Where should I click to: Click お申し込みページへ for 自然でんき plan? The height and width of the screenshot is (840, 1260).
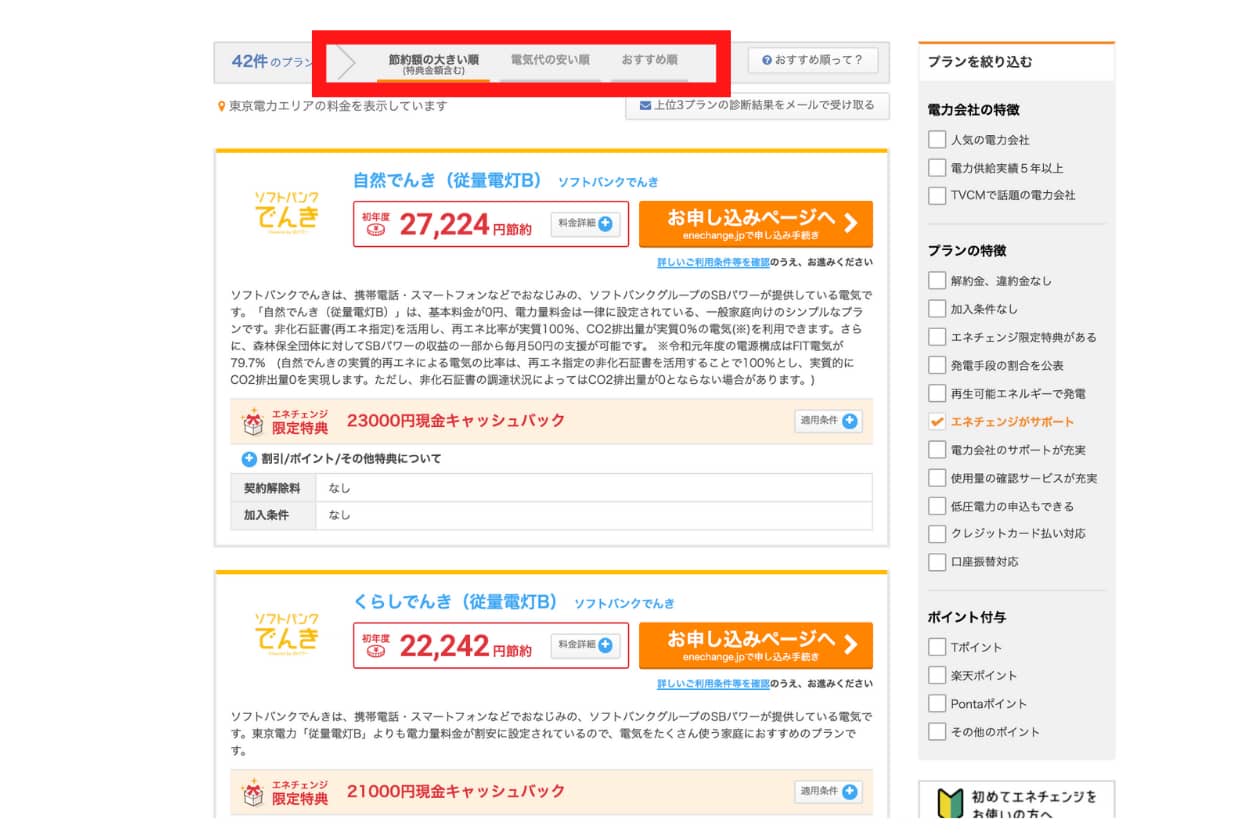[x=756, y=224]
